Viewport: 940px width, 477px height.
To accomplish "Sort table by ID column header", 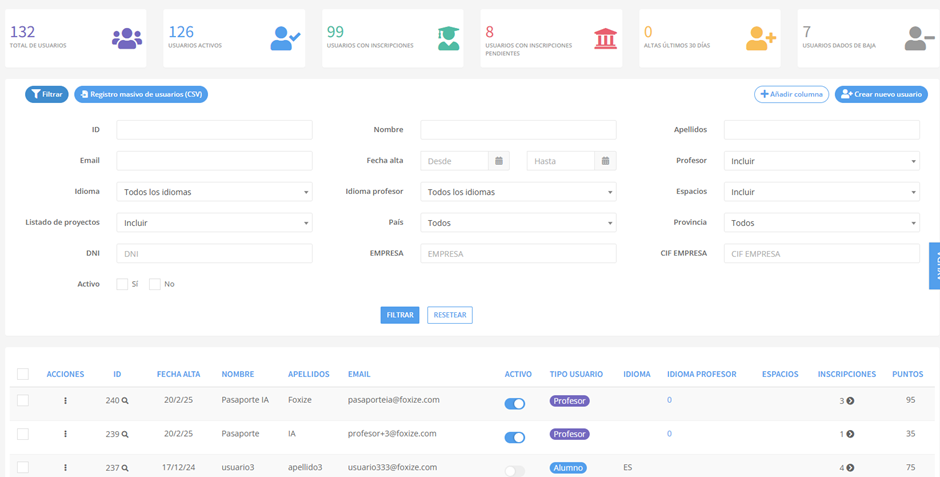I will point(118,374).
